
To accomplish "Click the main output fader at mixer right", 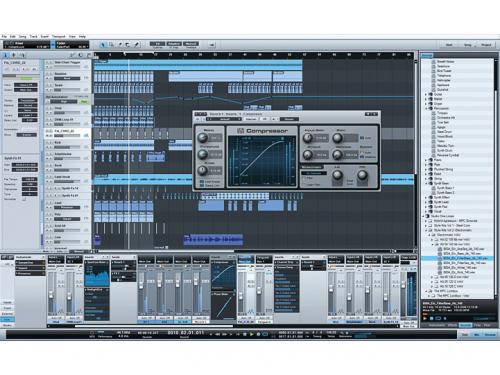I will click(403, 285).
